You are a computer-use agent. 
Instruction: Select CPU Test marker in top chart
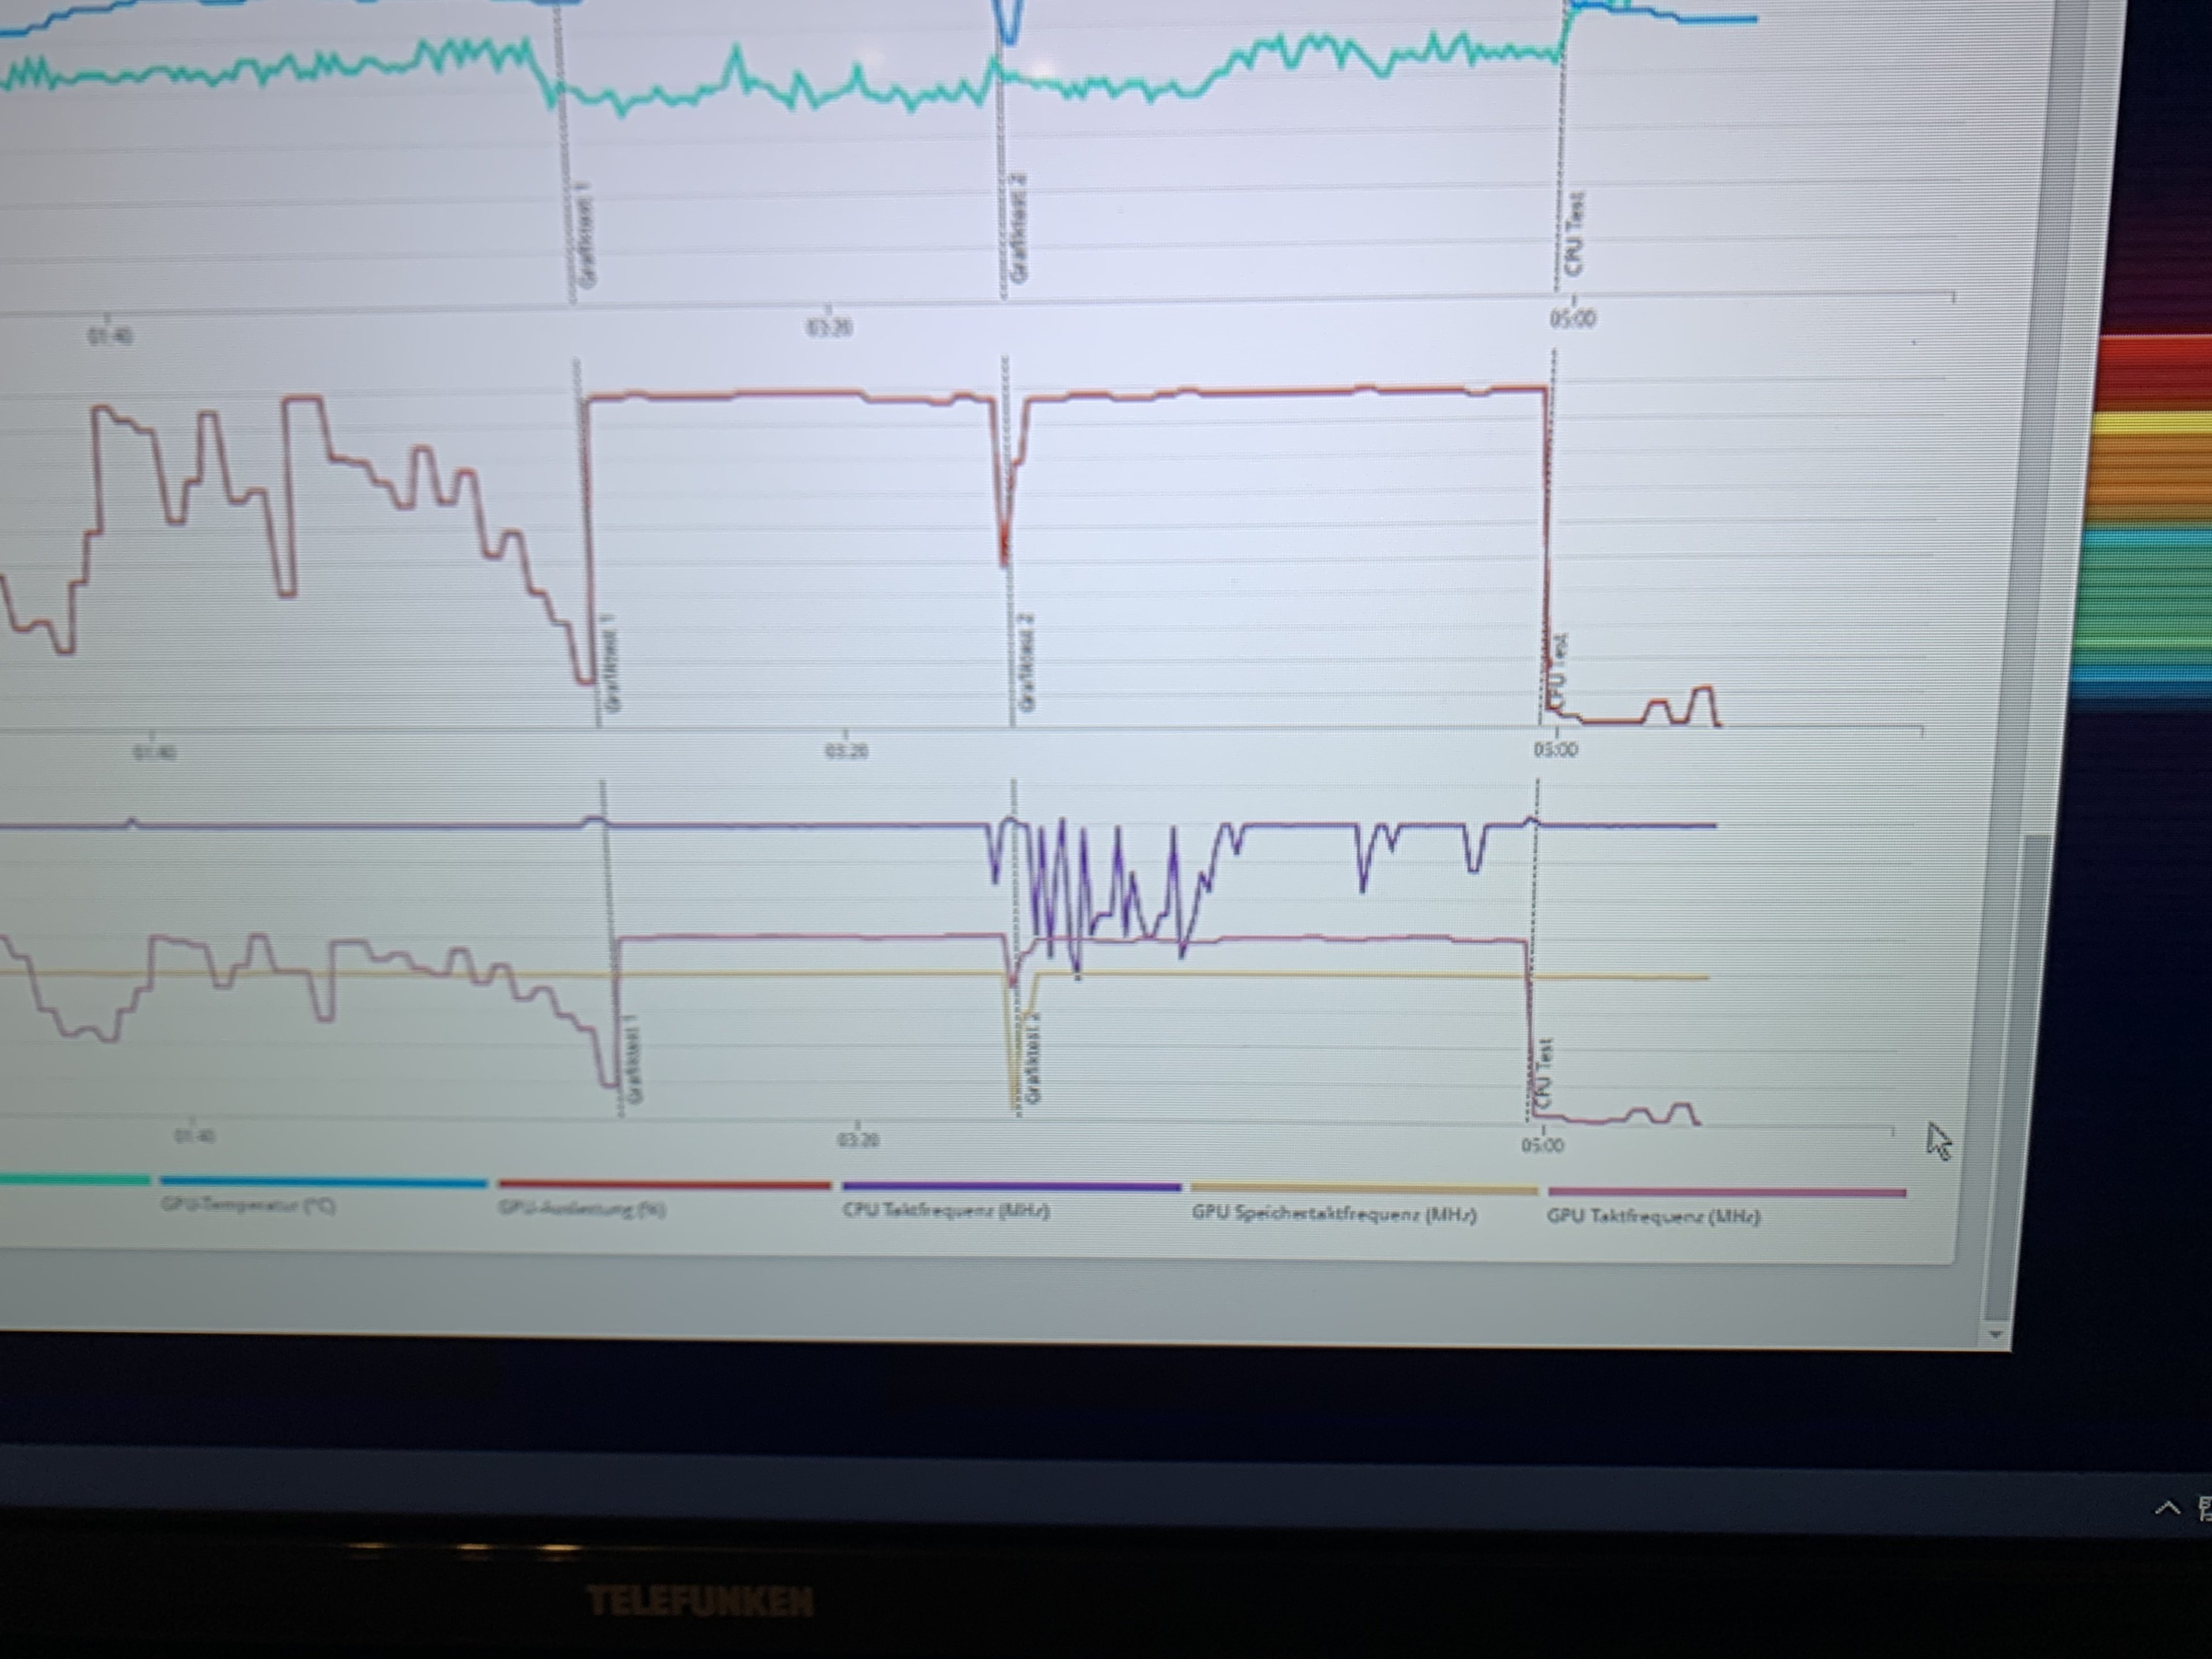point(1575,235)
